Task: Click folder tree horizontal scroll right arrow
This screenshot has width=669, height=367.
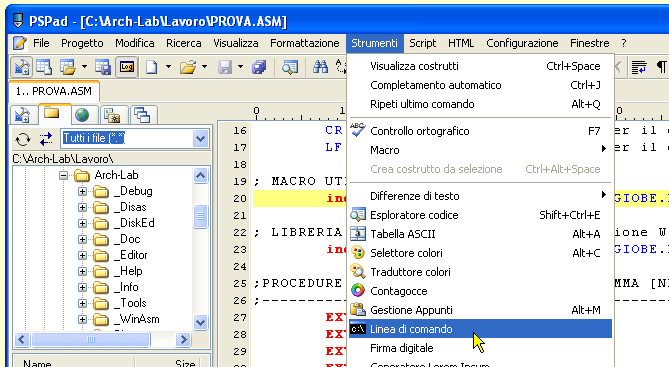Action: 183,340
